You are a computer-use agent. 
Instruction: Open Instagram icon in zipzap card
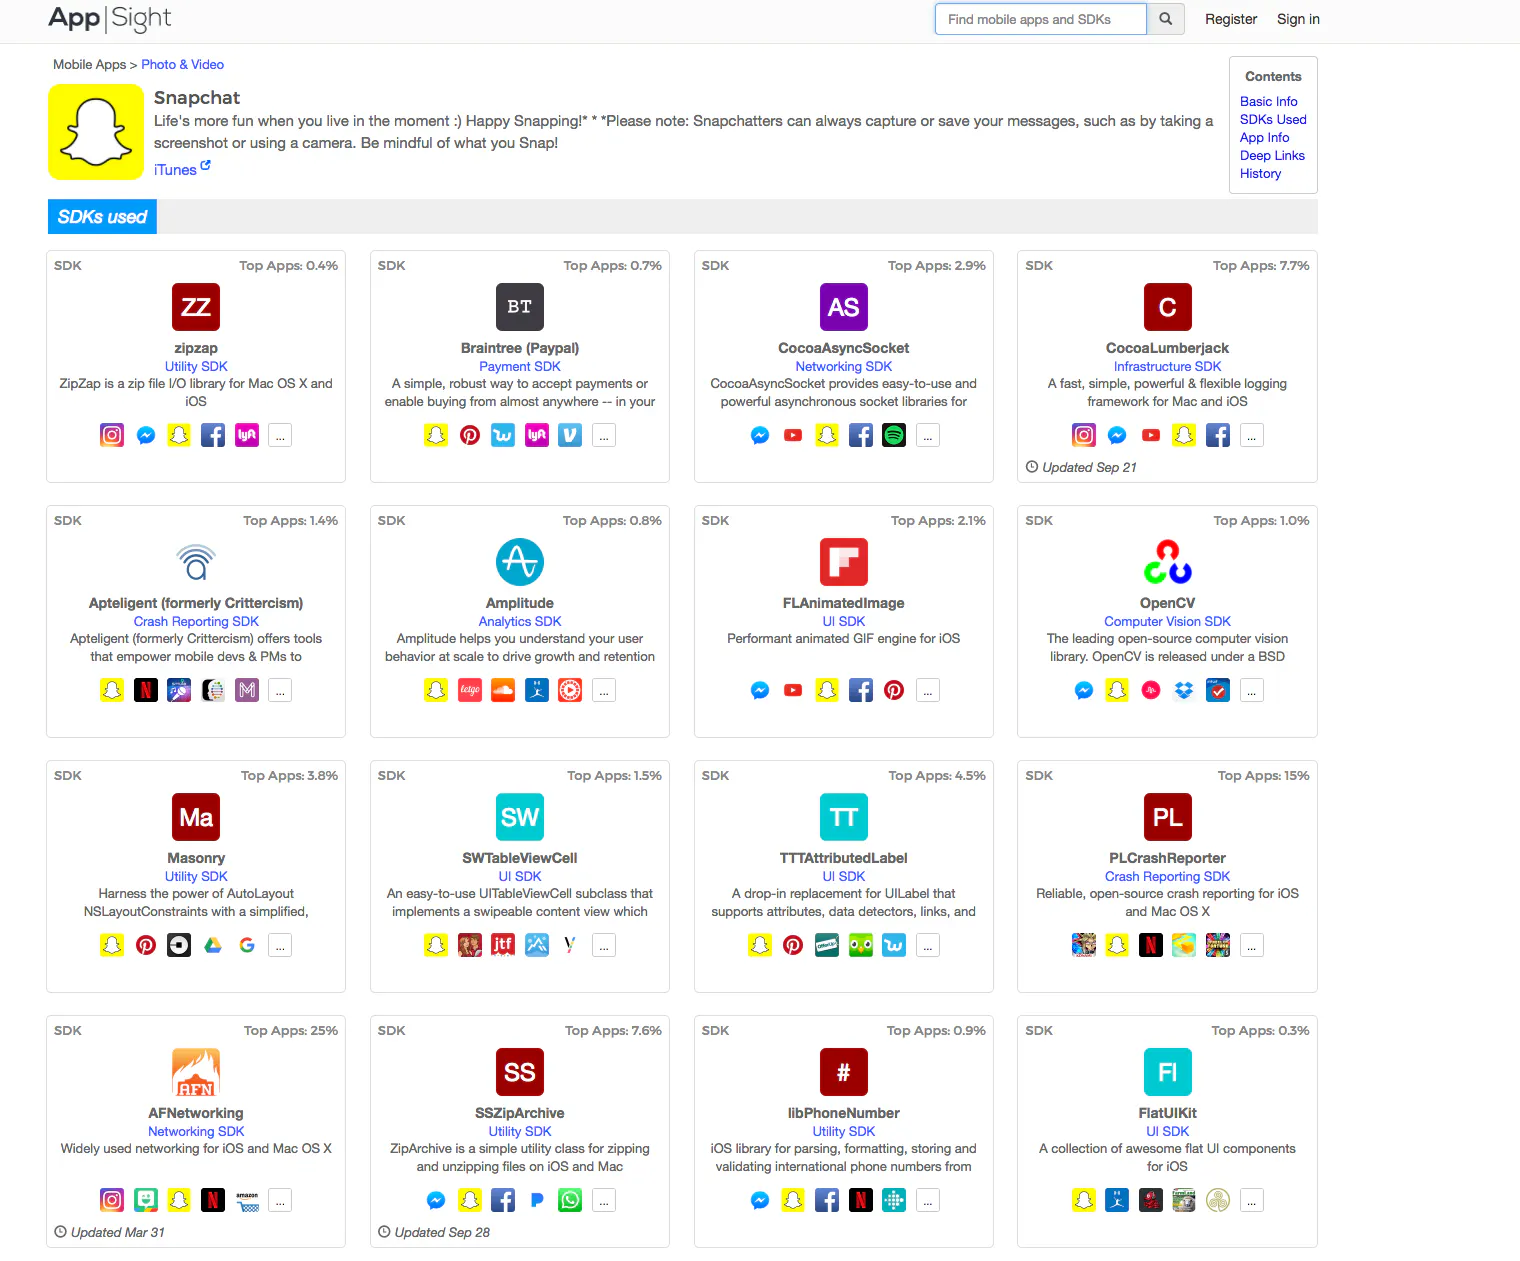(112, 435)
